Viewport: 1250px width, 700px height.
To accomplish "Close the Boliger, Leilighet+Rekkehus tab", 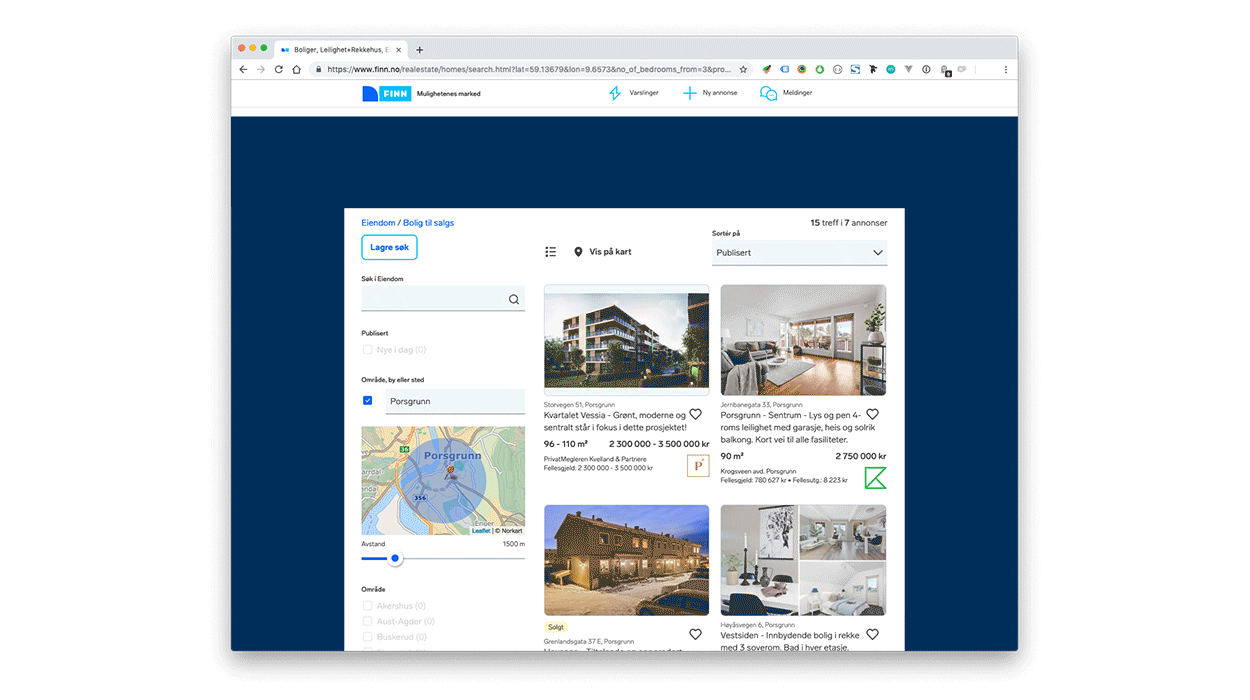I will 398,49.
